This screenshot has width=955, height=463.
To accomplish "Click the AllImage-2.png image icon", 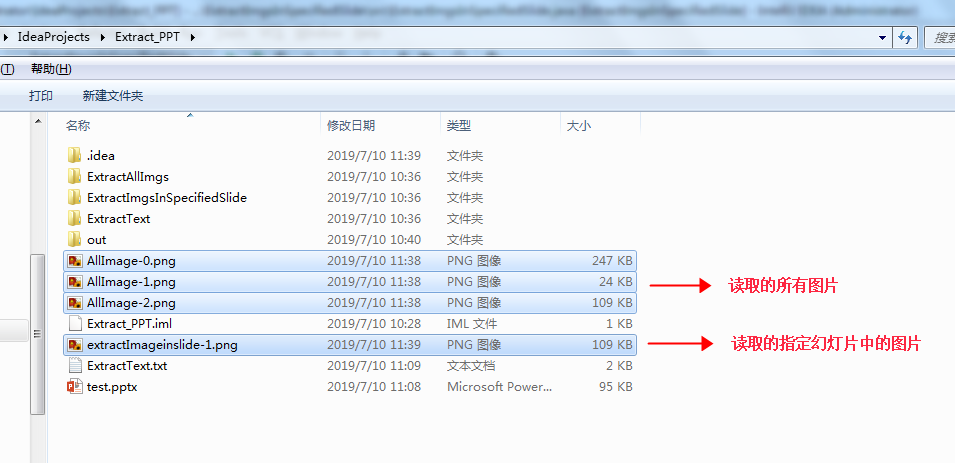I will 75,303.
